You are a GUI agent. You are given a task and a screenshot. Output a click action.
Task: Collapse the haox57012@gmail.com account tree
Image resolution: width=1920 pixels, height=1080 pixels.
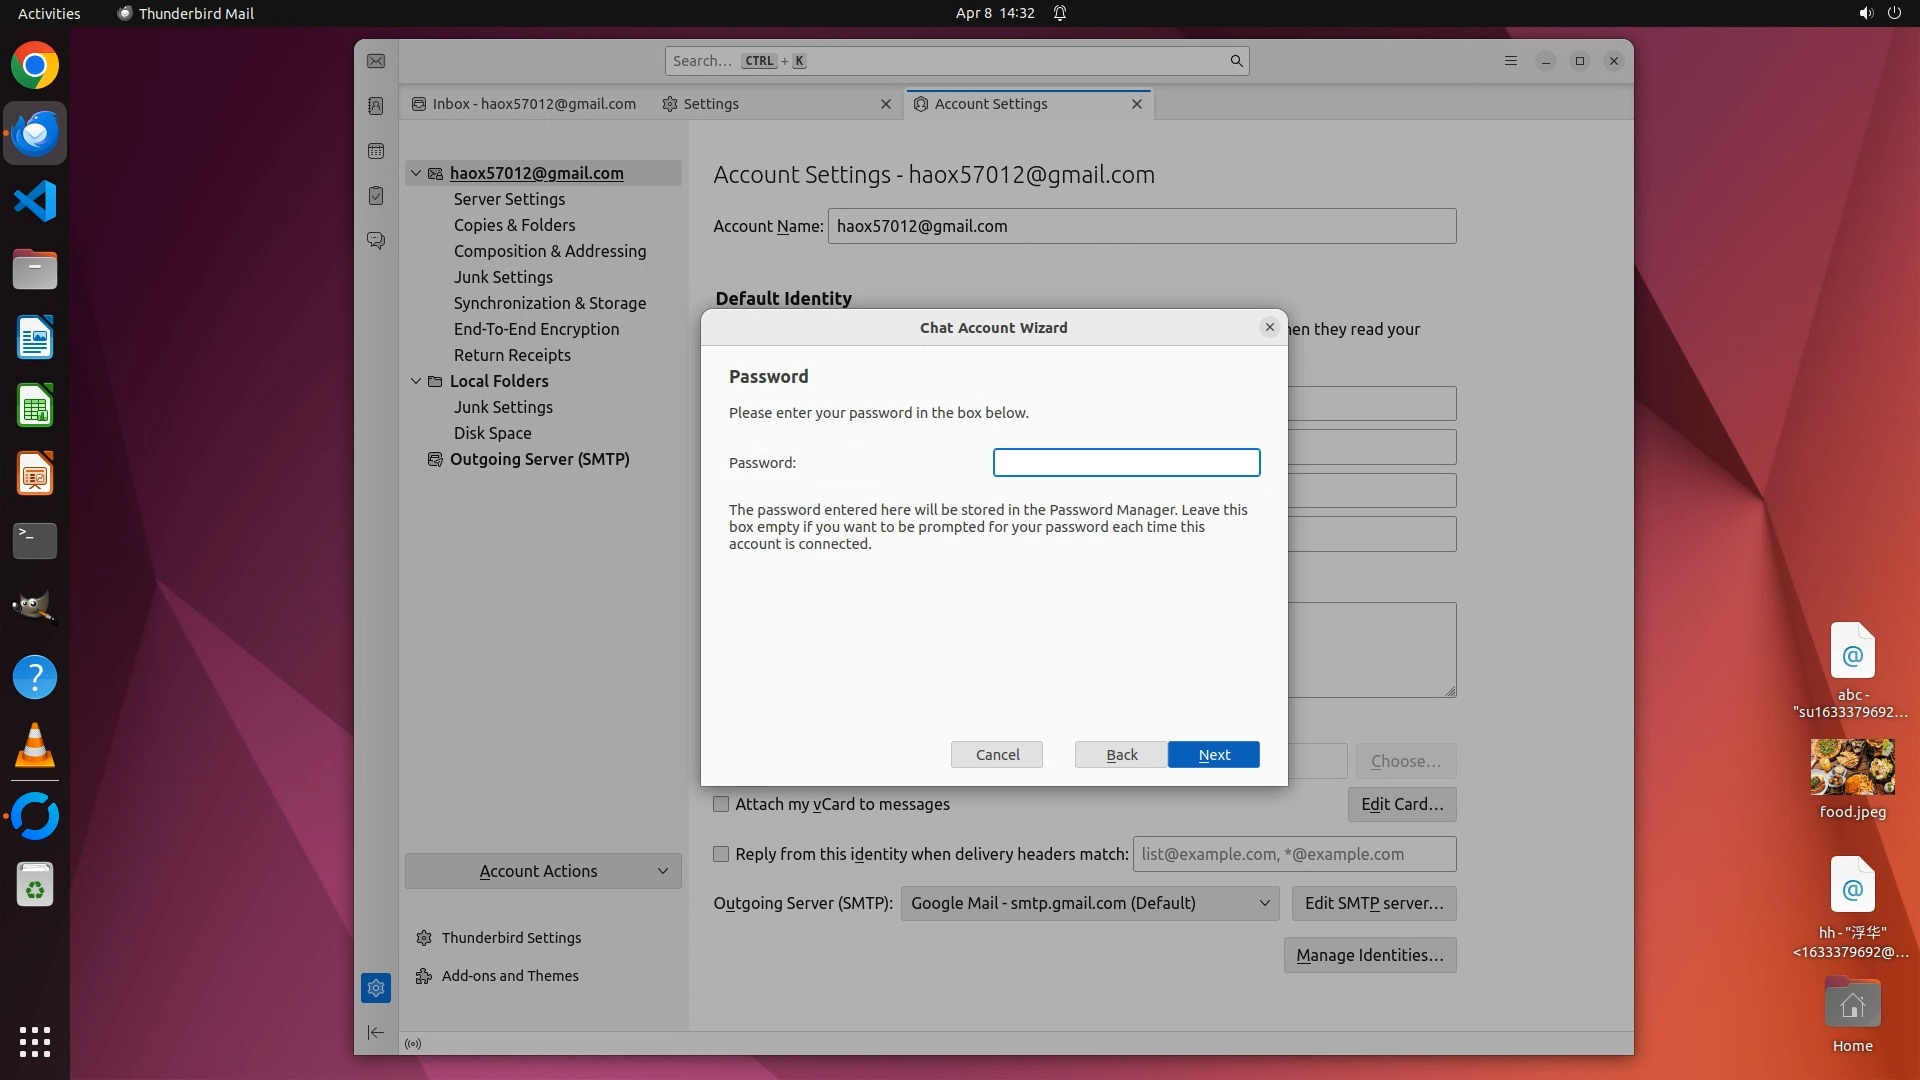416,173
